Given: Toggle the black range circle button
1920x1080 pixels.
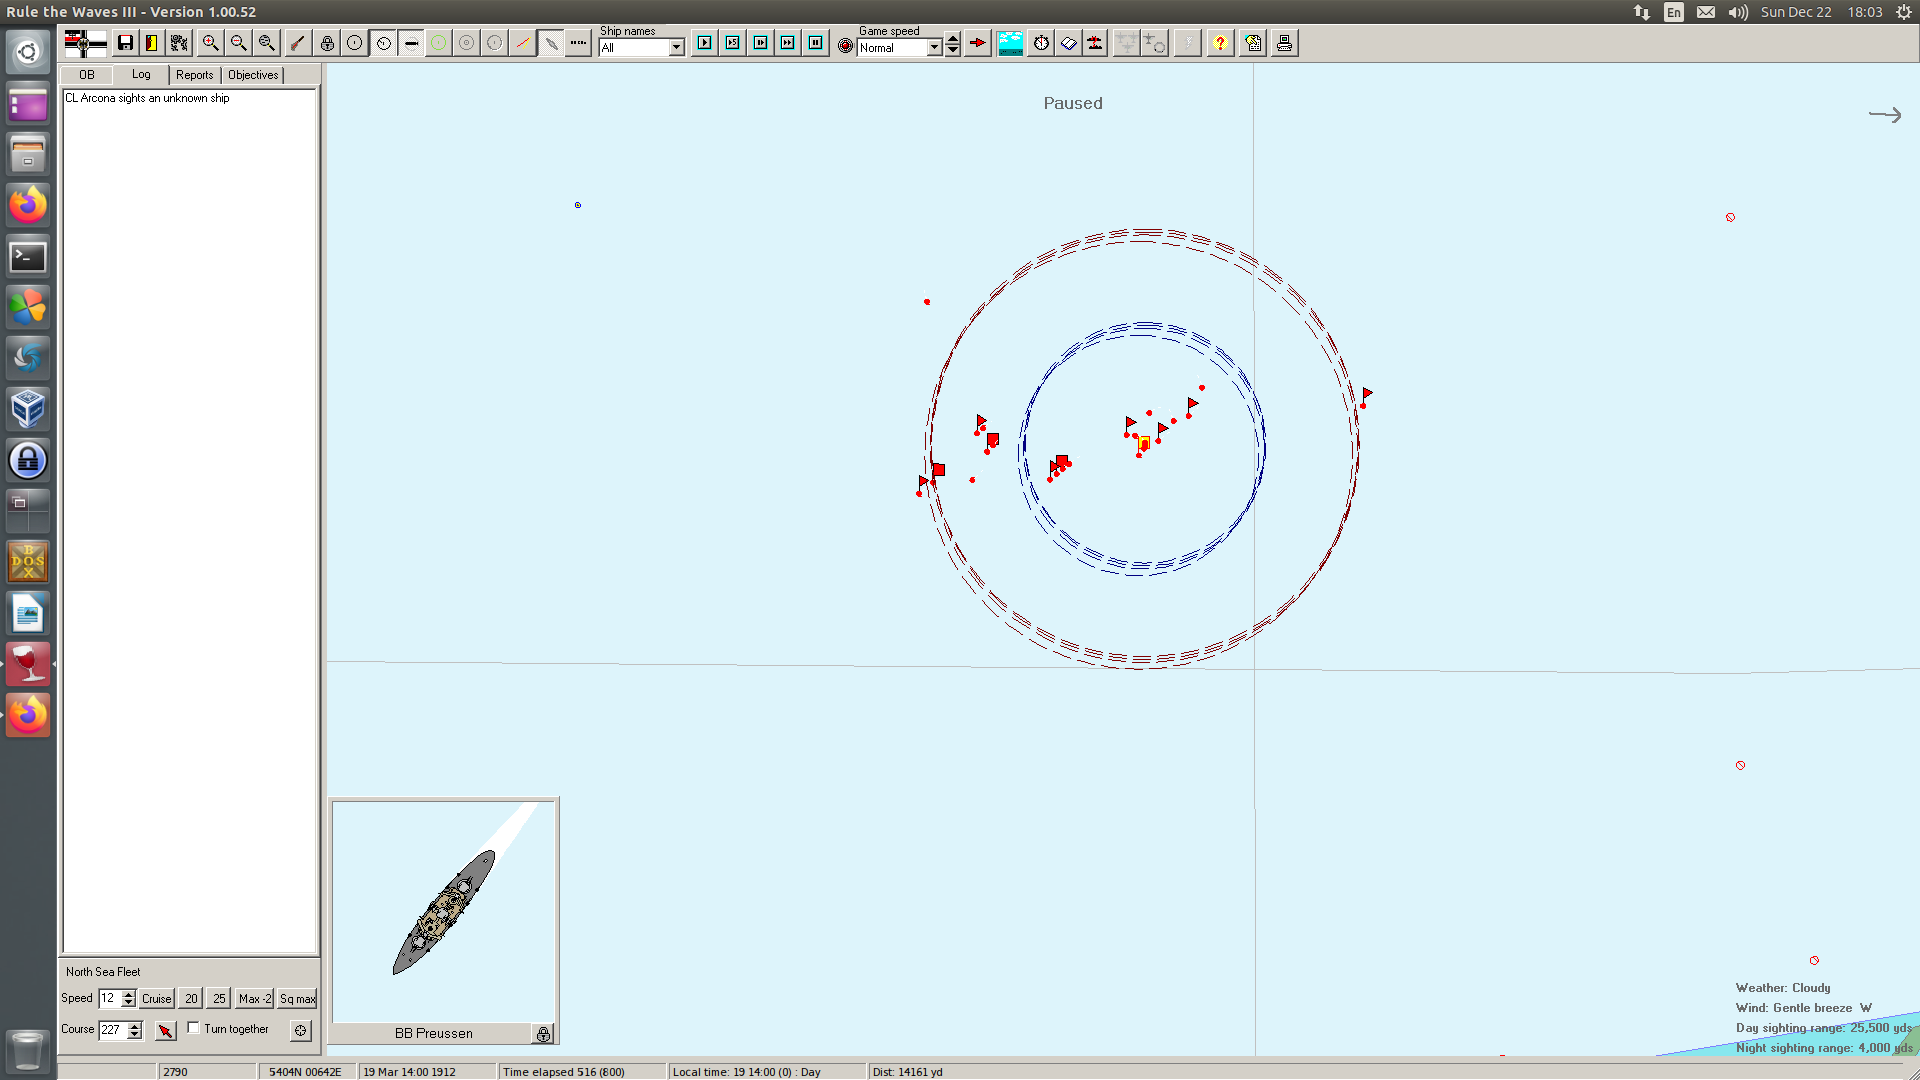Looking at the screenshot, I should 355,43.
